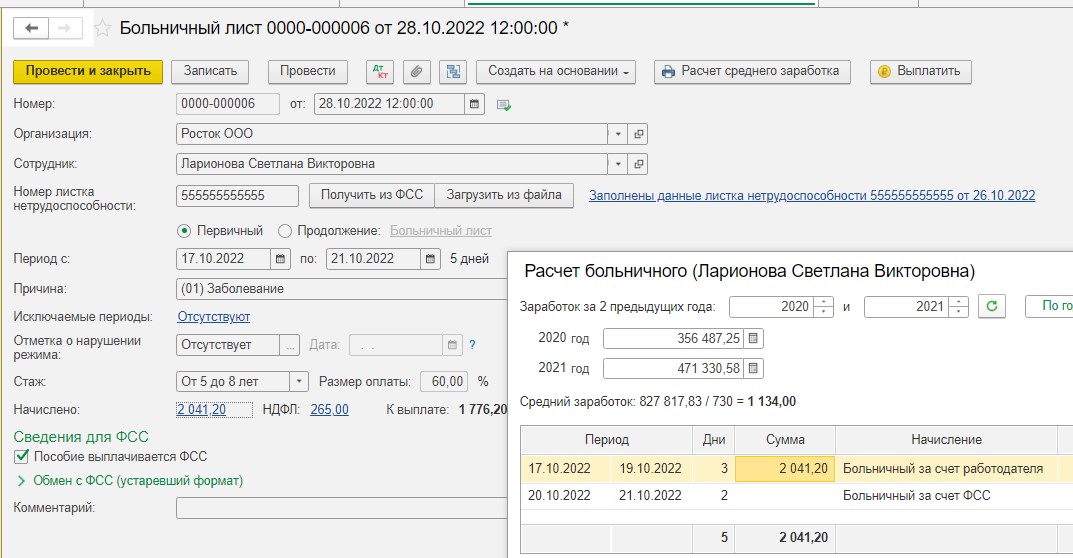Open Стаж dropdown list
Screen dimensions: 1073x558
(299, 381)
